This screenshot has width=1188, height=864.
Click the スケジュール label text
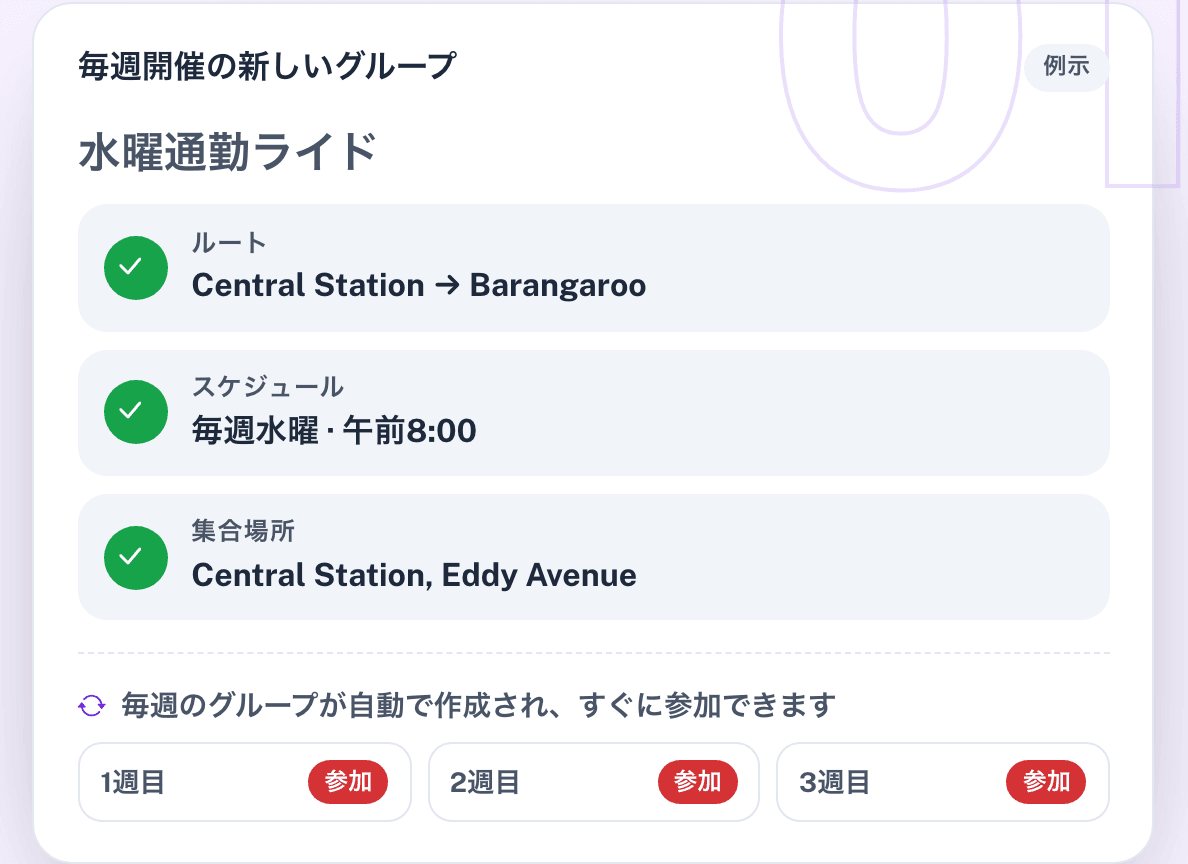click(x=267, y=387)
